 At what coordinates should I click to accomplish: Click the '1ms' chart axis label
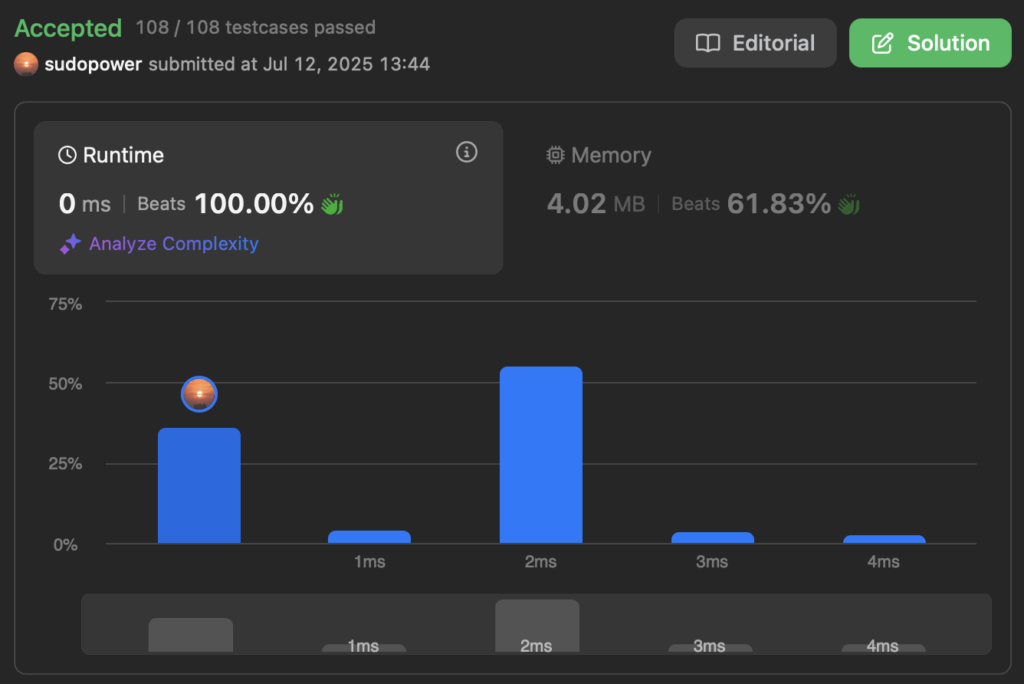pyautogui.click(x=370, y=562)
